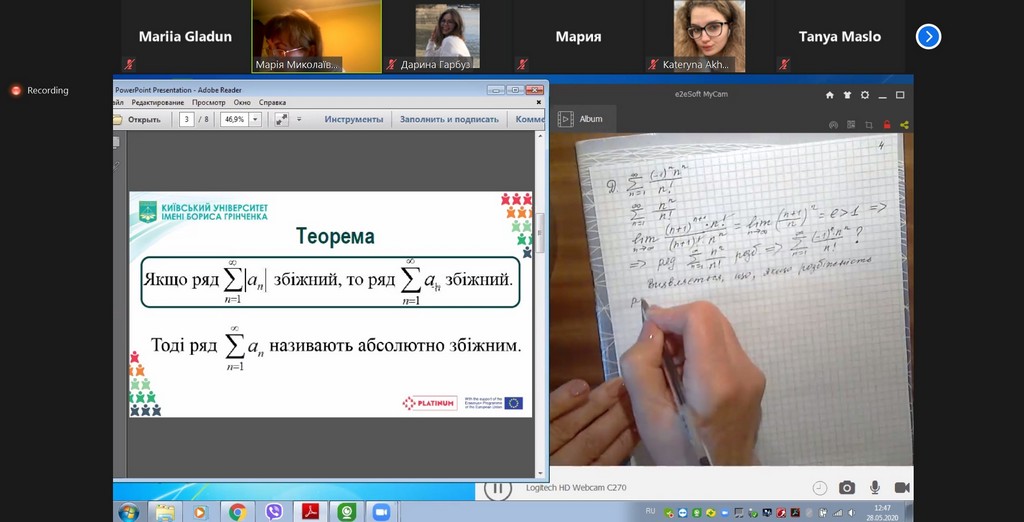Screen dimensions: 1024x522
Task: Expand the toolbar options small arrow
Action: pyautogui.click(x=298, y=119)
